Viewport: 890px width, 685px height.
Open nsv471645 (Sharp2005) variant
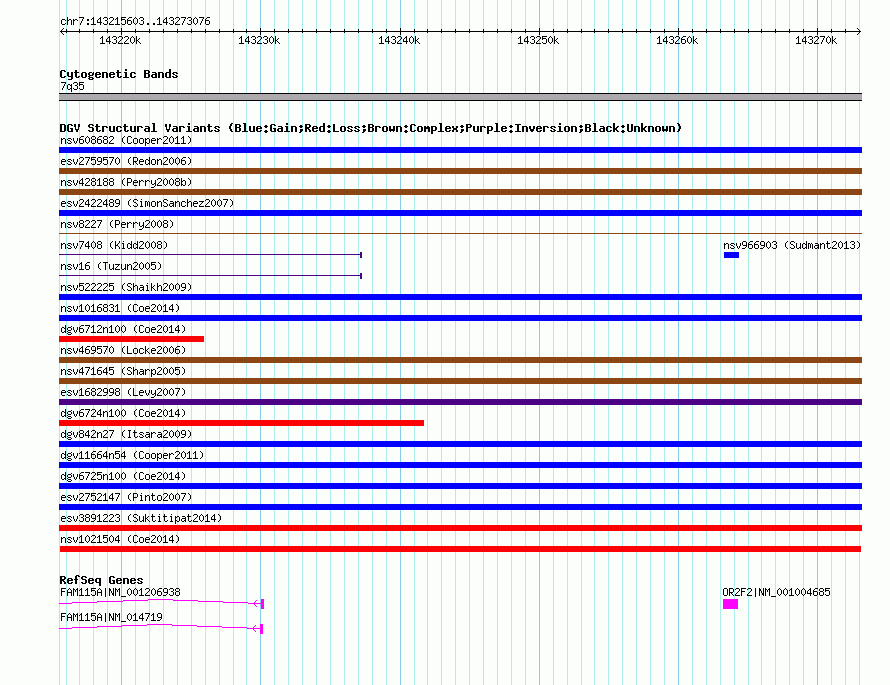pyautogui.click(x=123, y=371)
